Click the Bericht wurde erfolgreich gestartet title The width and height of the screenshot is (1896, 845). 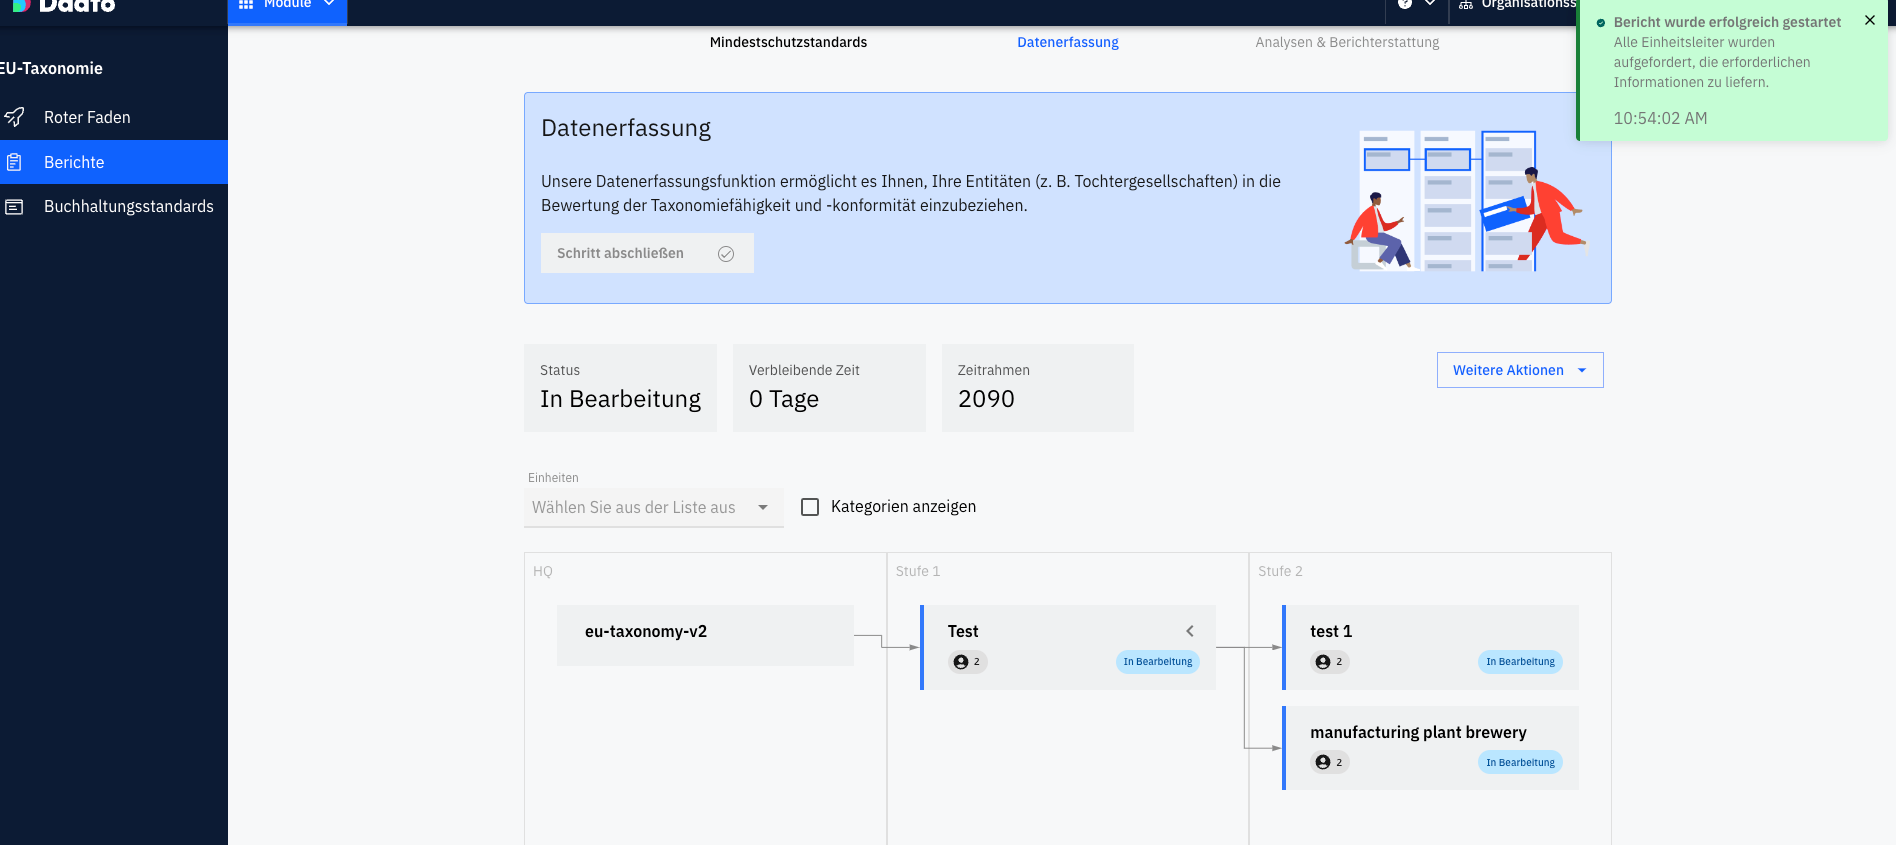pyautogui.click(x=1727, y=22)
